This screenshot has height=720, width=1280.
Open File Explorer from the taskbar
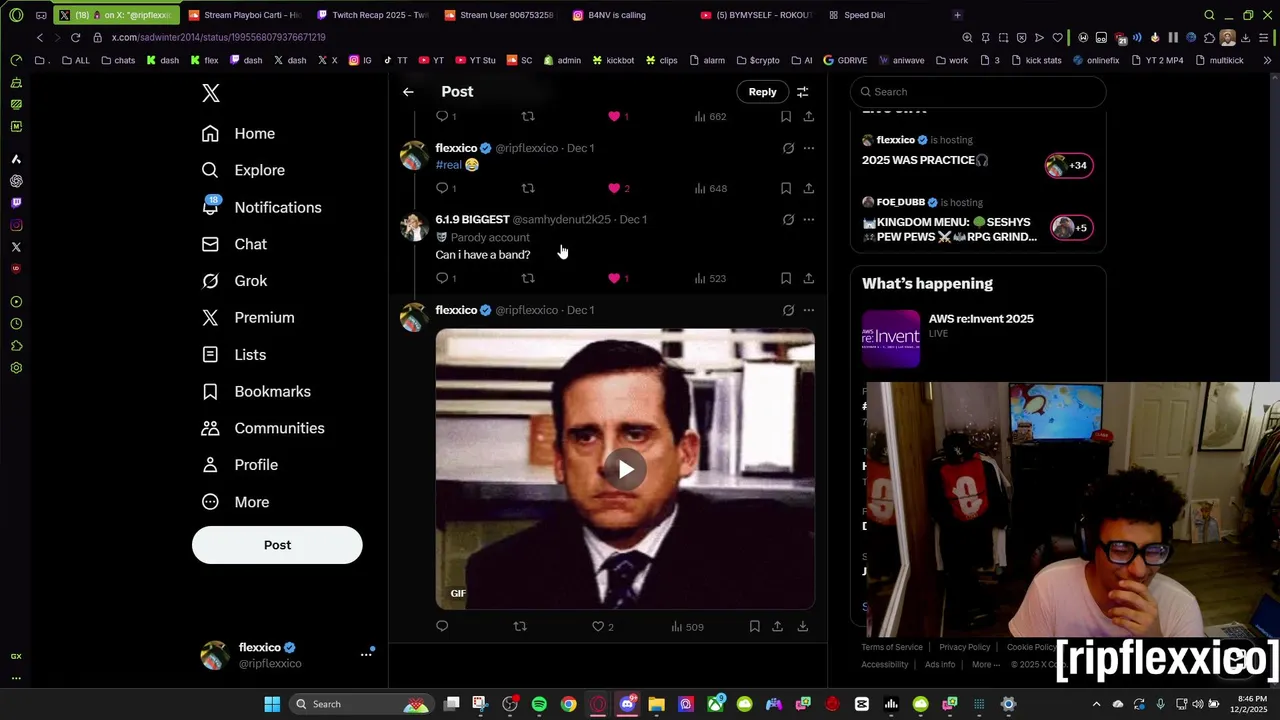656,704
